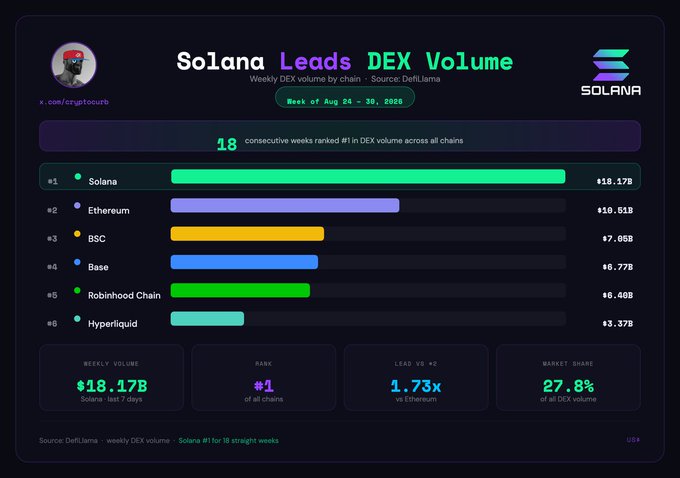This screenshot has height=478, width=680.
Task: Click the yellow dot beside BSC
Action: pyautogui.click(x=77, y=234)
